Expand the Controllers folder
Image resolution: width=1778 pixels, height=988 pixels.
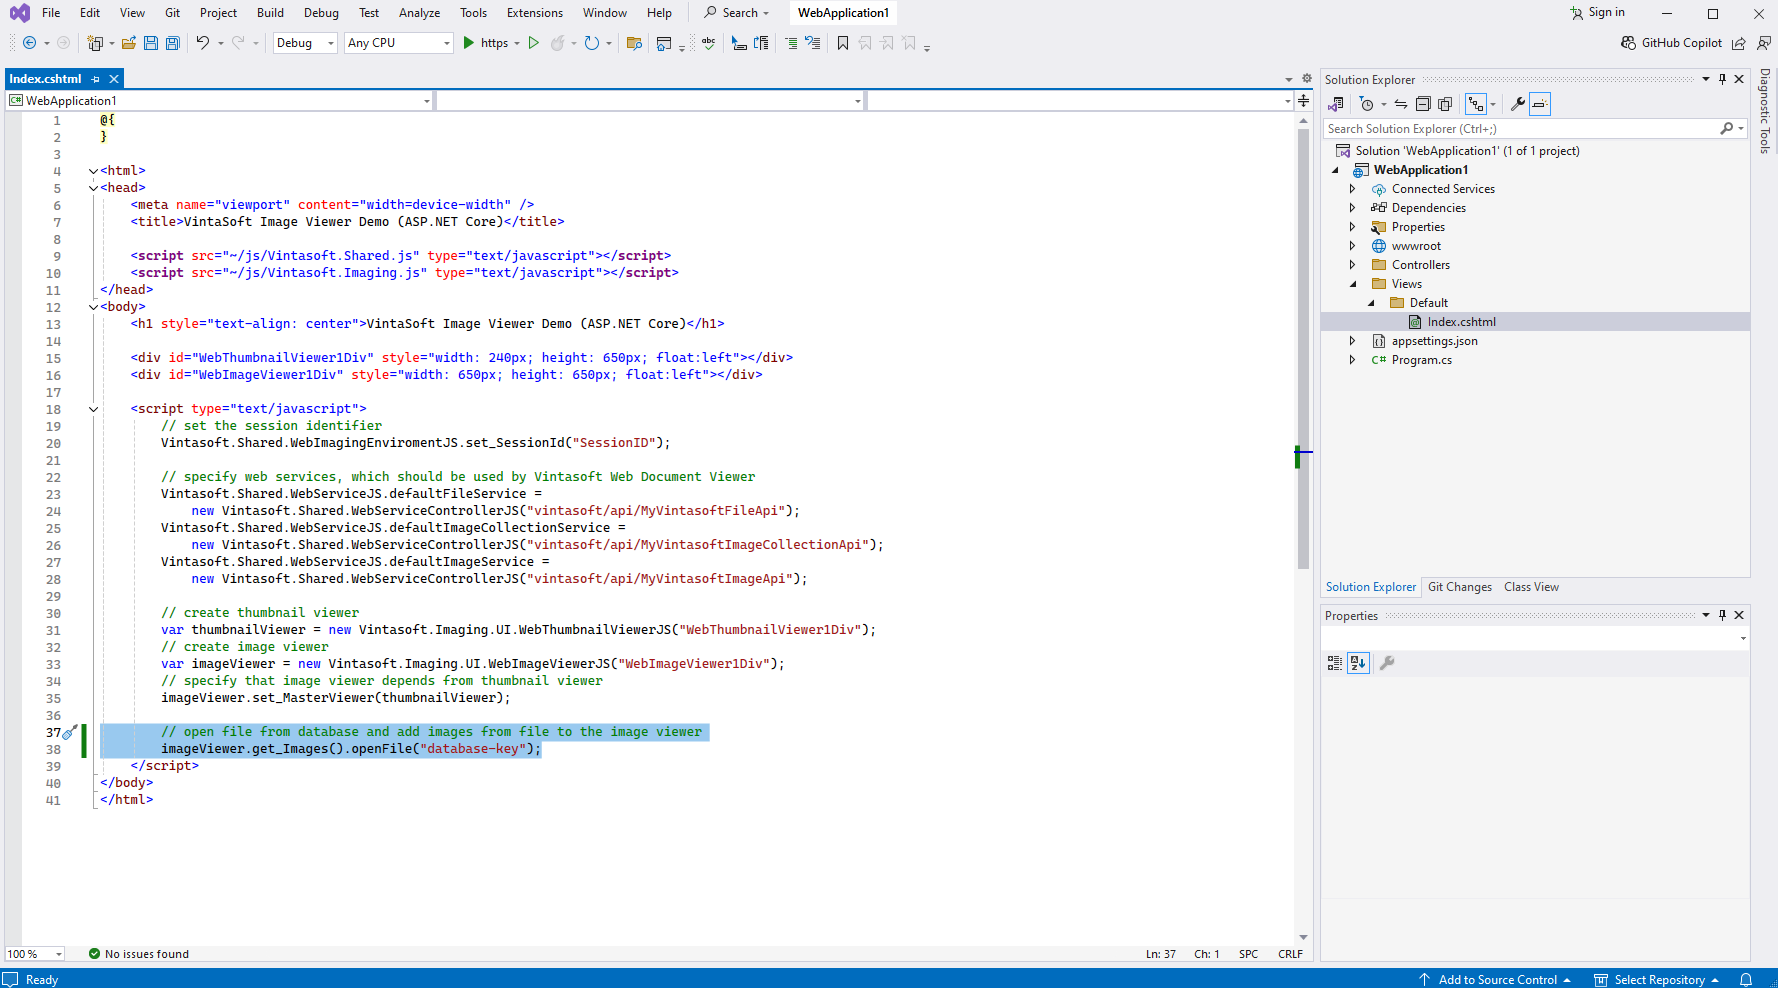point(1352,265)
